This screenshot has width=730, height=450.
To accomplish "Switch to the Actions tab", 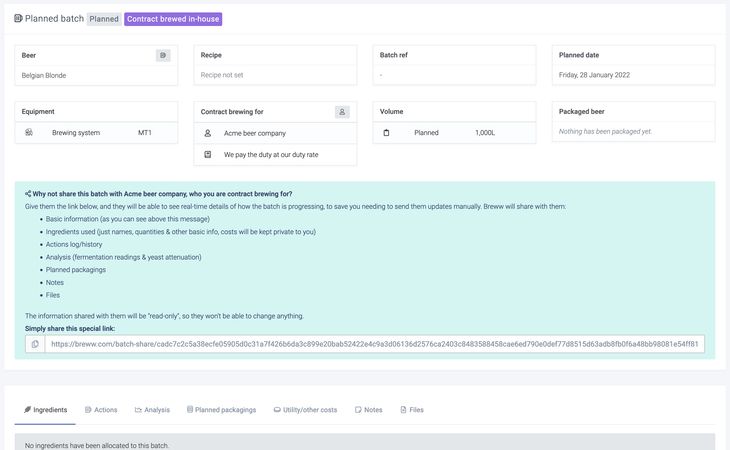I will tap(101, 410).
